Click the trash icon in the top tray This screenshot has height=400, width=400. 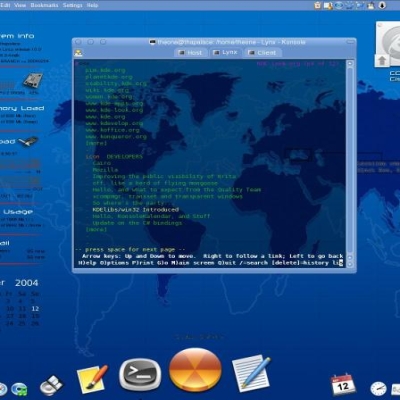[x=317, y=5]
